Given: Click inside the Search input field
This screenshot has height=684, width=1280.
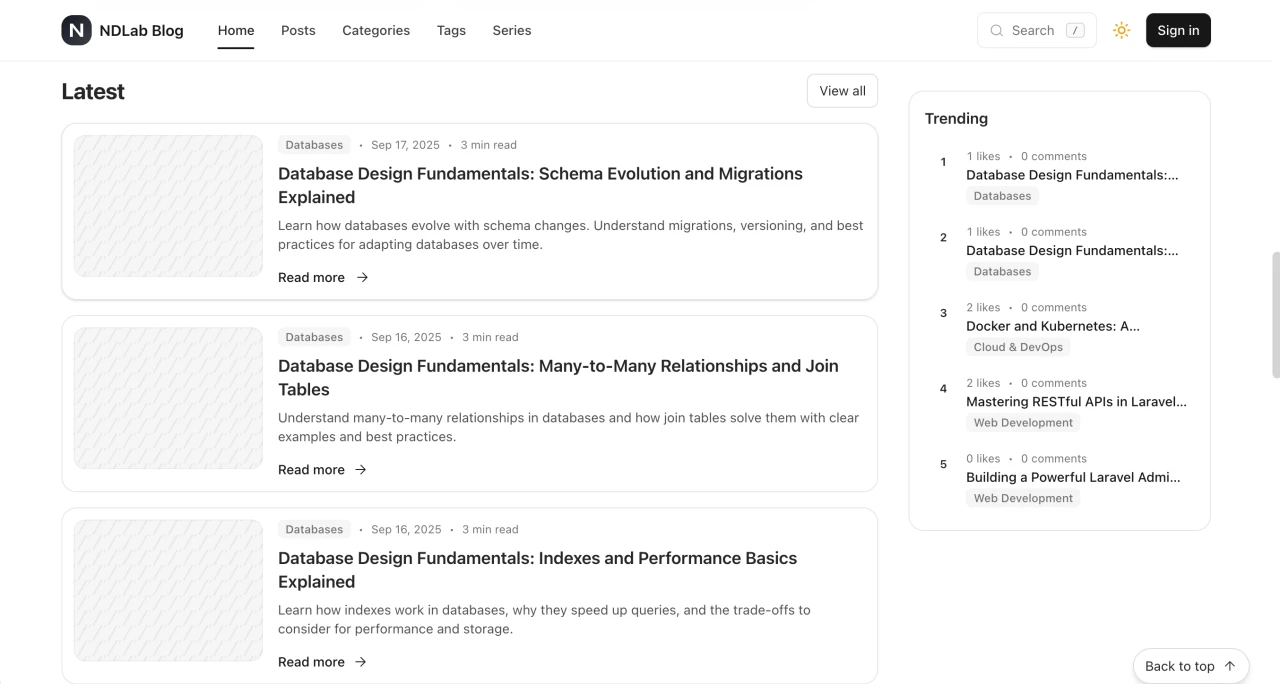Looking at the screenshot, I should (x=1035, y=30).
